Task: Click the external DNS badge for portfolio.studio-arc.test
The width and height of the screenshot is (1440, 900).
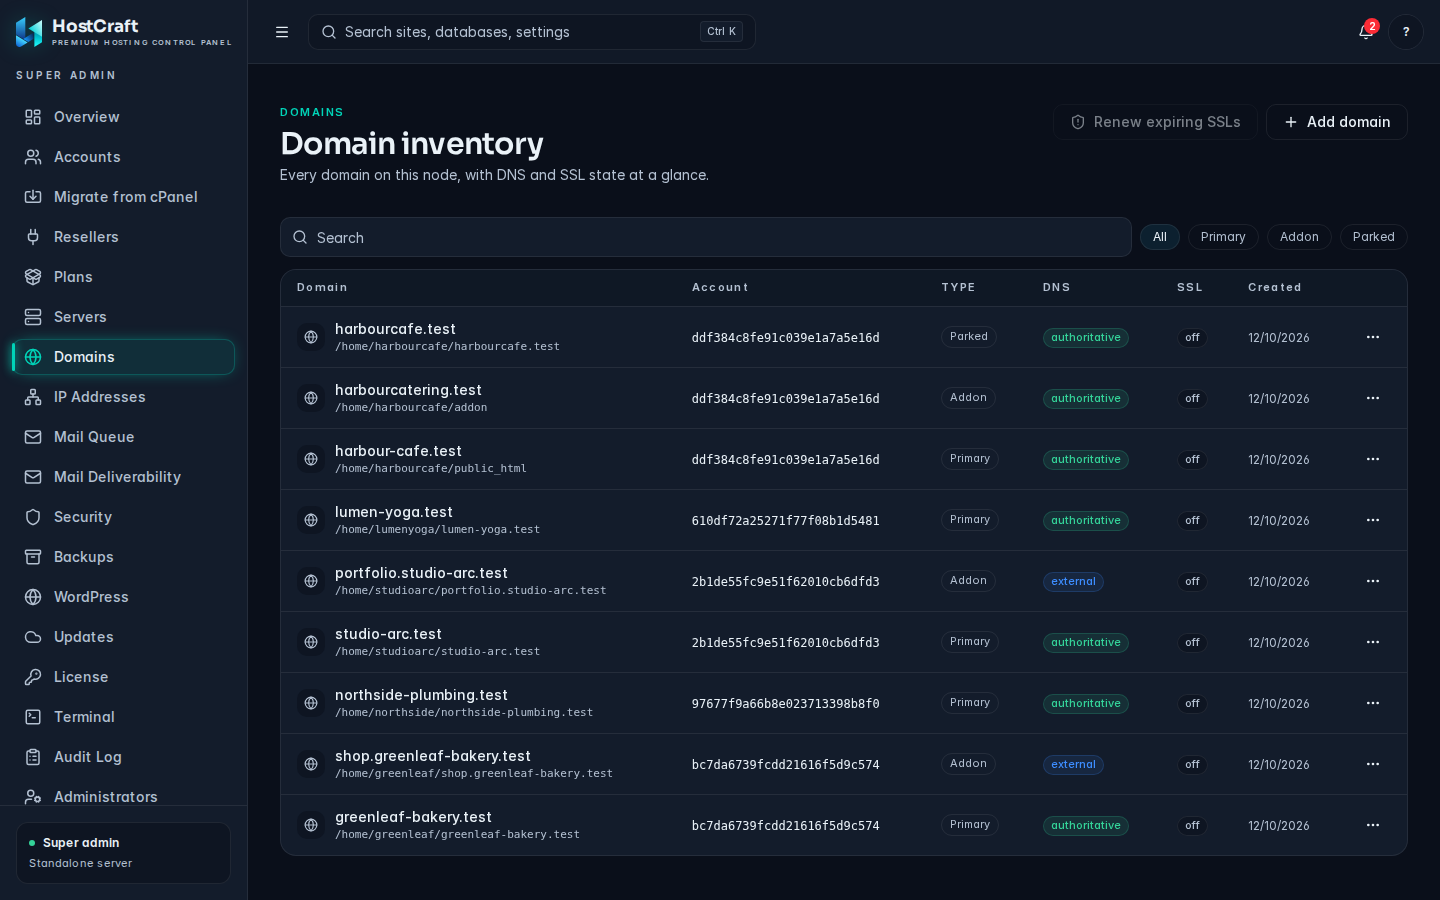Action: point(1073,582)
